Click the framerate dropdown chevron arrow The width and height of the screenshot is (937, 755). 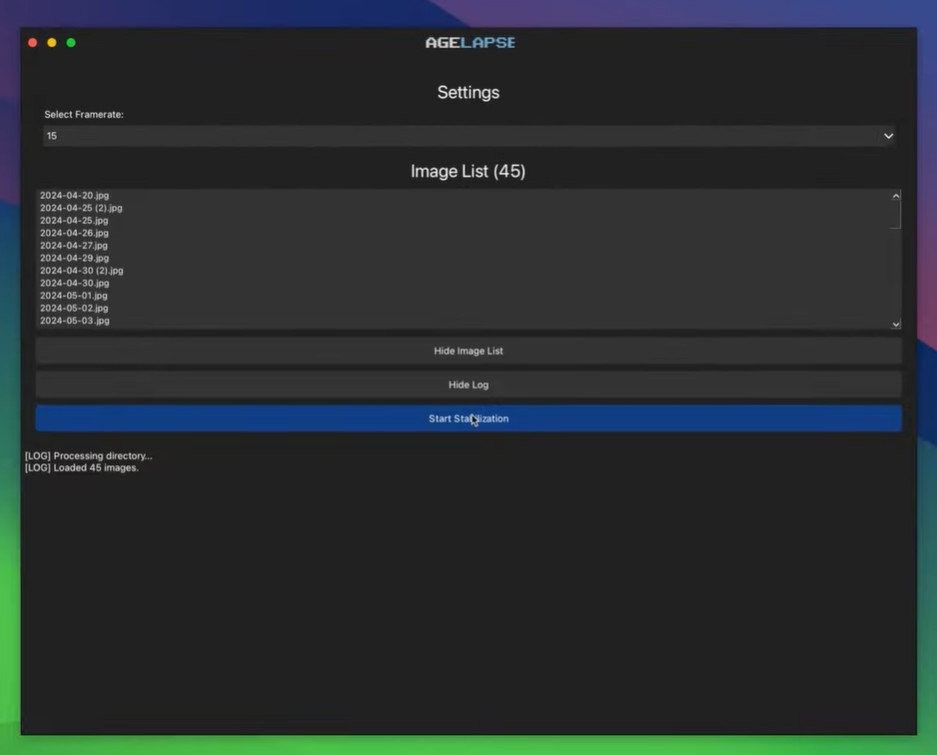(x=888, y=136)
